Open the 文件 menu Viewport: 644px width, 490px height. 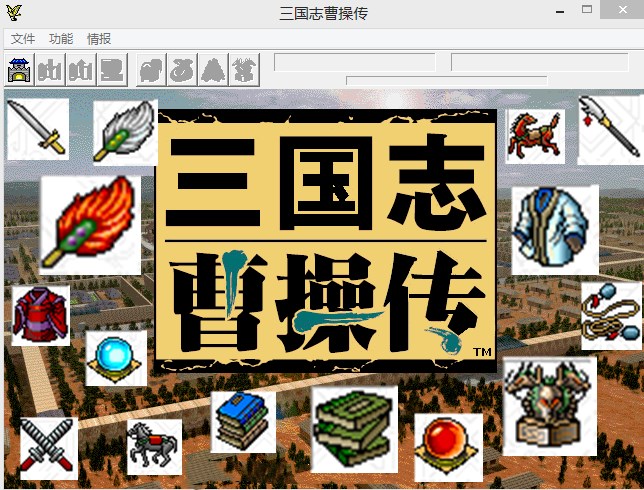(23, 39)
